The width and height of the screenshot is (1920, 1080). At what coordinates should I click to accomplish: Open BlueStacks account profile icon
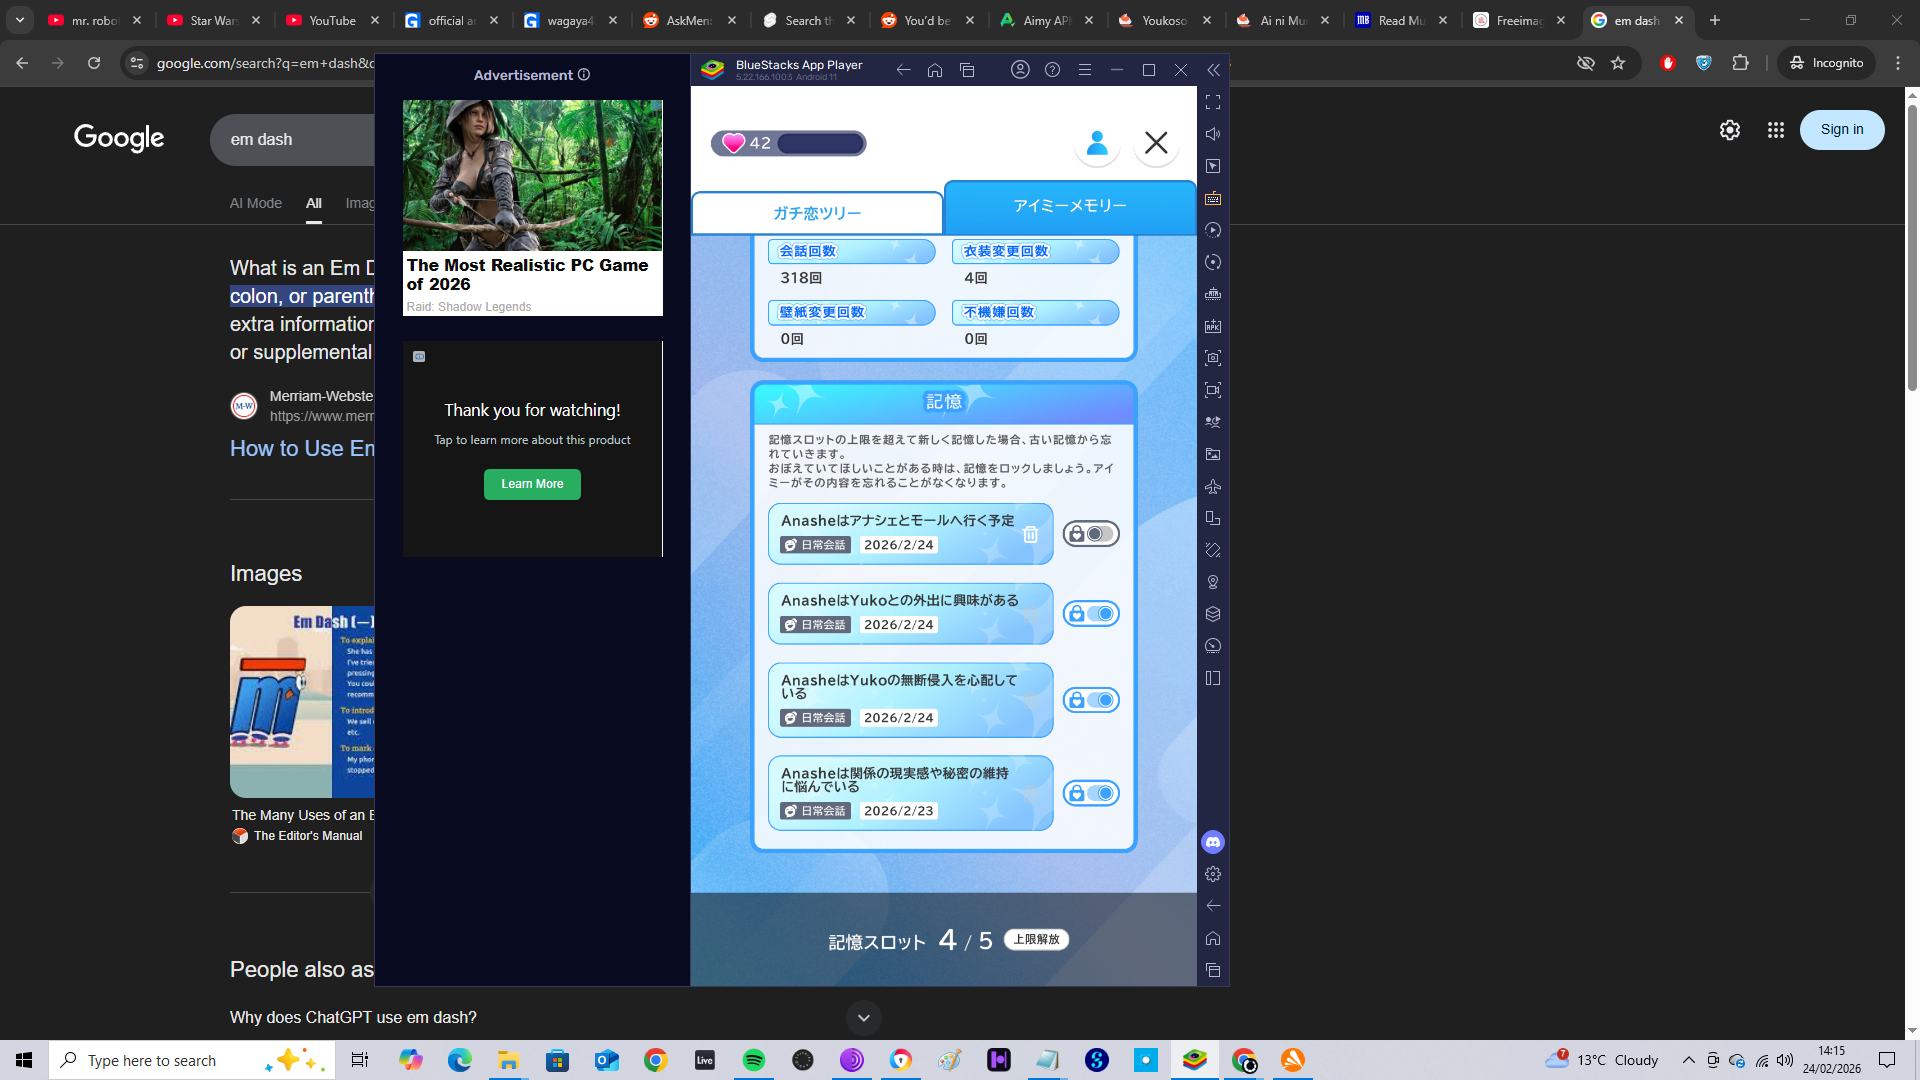(1020, 70)
